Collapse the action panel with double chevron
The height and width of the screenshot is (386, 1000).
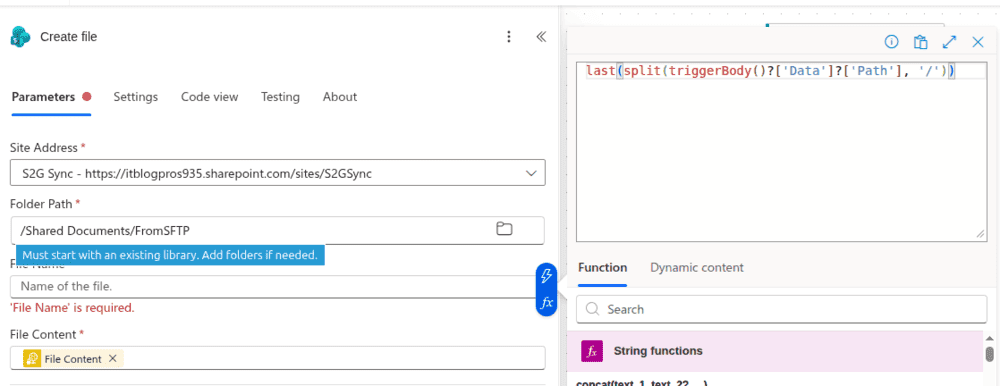point(541,37)
